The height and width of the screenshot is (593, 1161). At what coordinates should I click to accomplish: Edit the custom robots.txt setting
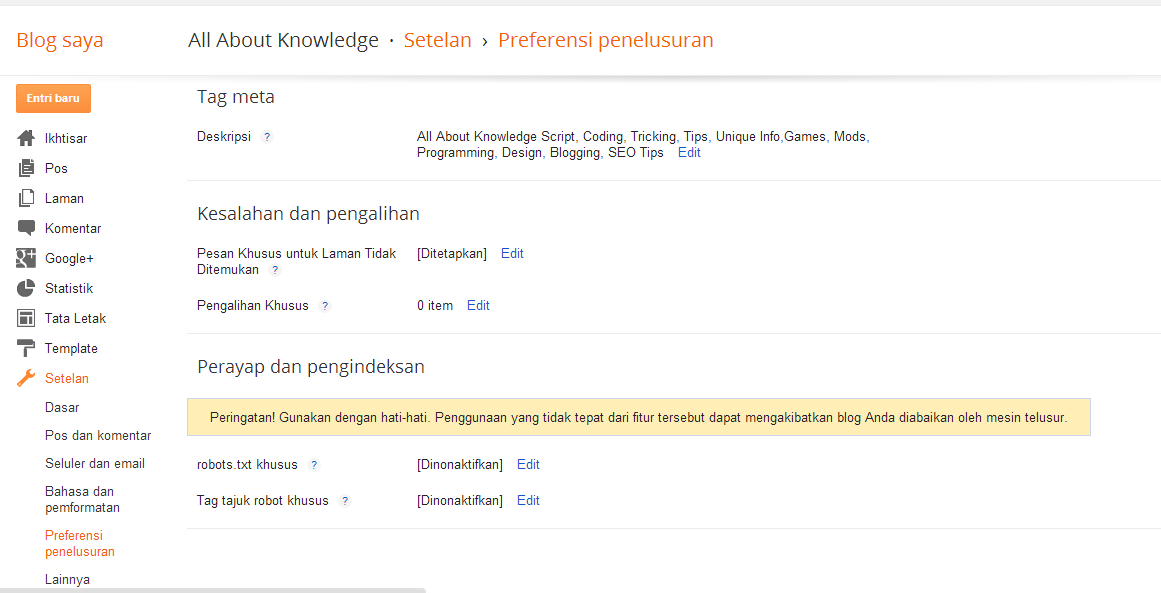tap(528, 464)
